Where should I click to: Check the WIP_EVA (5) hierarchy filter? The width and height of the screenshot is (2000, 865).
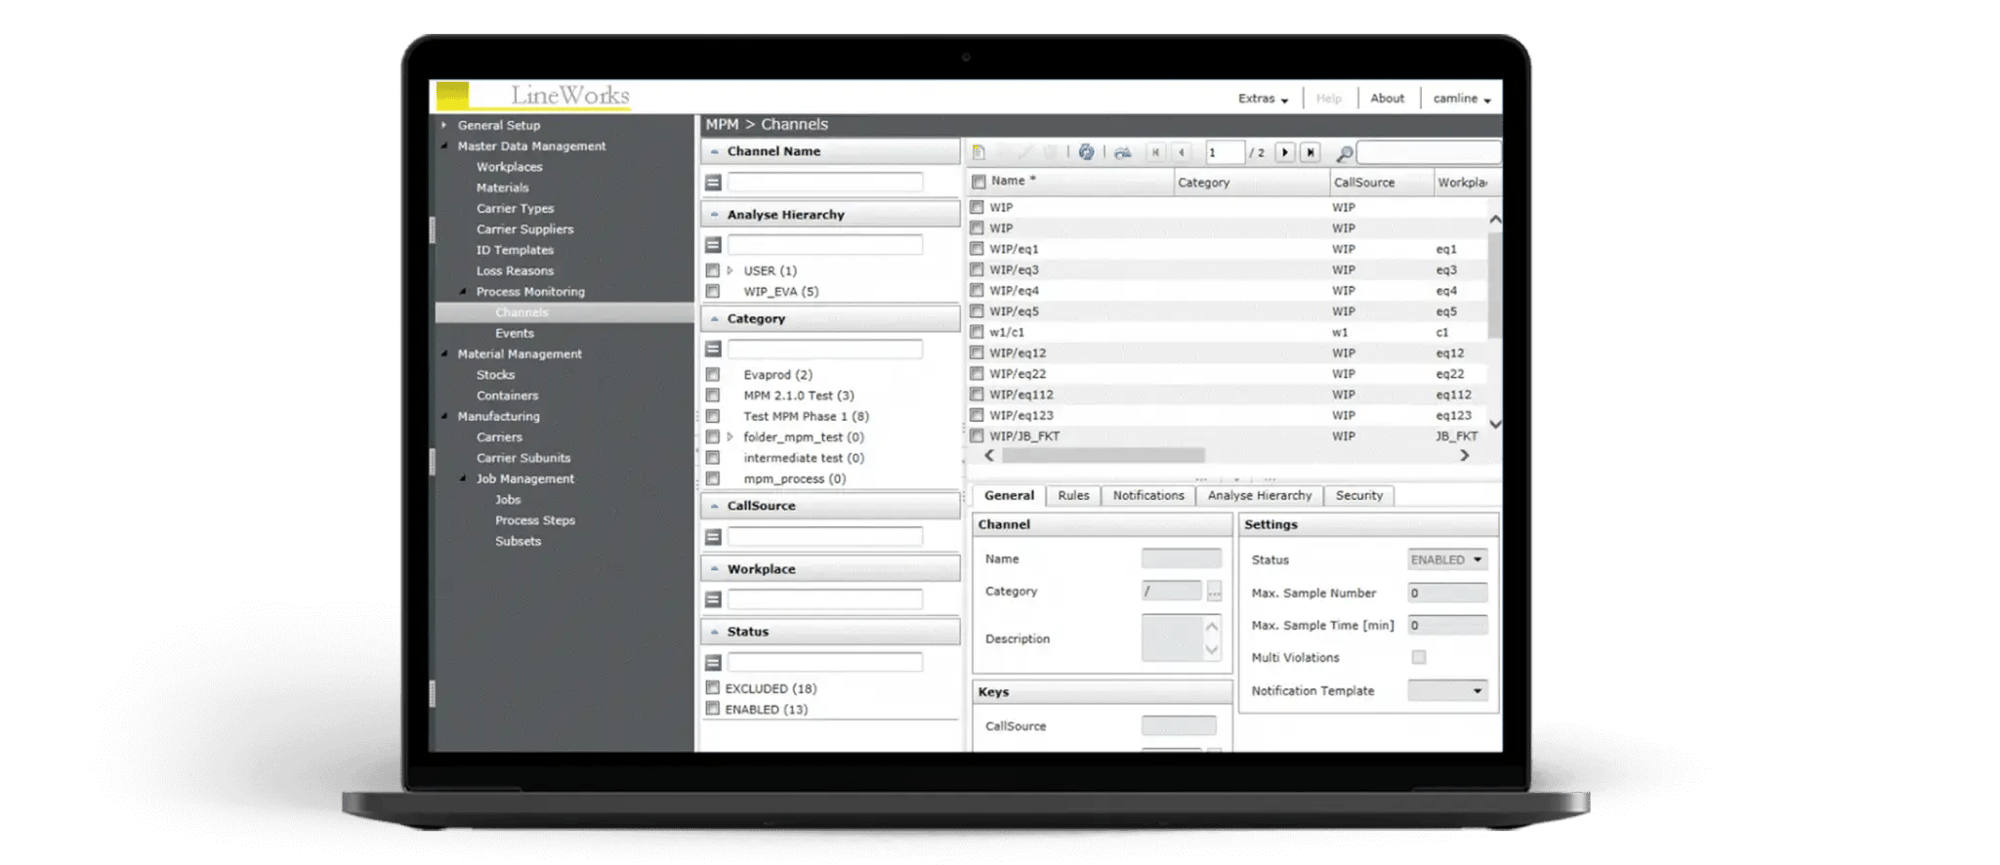click(x=713, y=291)
